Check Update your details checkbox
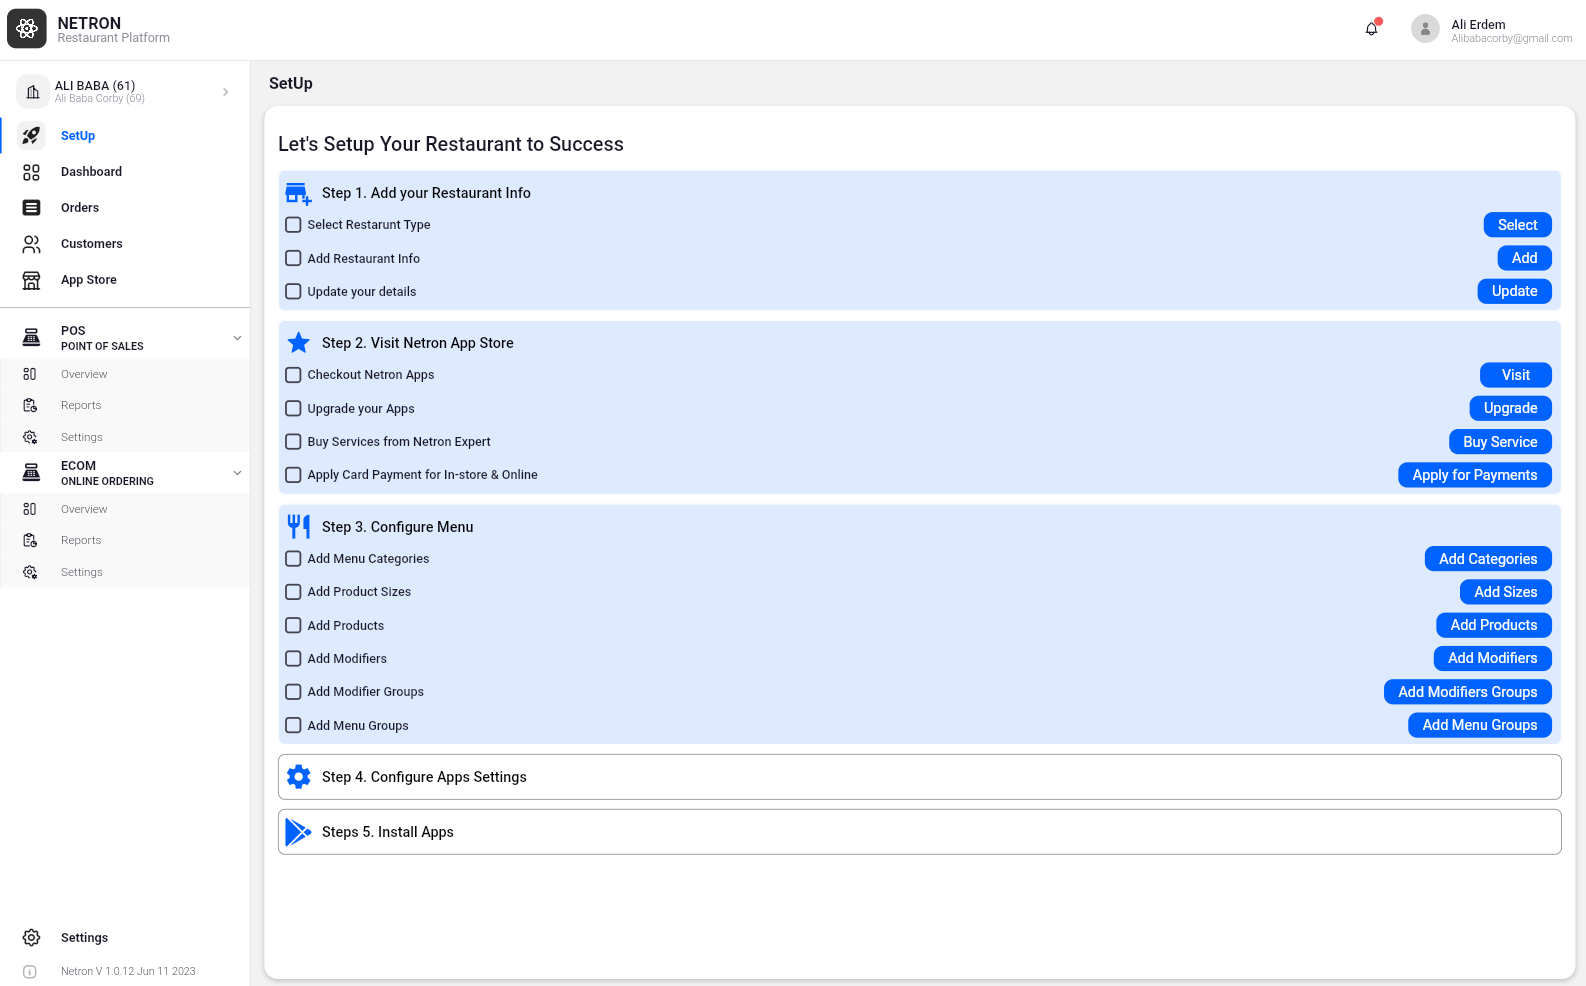1586x986 pixels. [293, 292]
